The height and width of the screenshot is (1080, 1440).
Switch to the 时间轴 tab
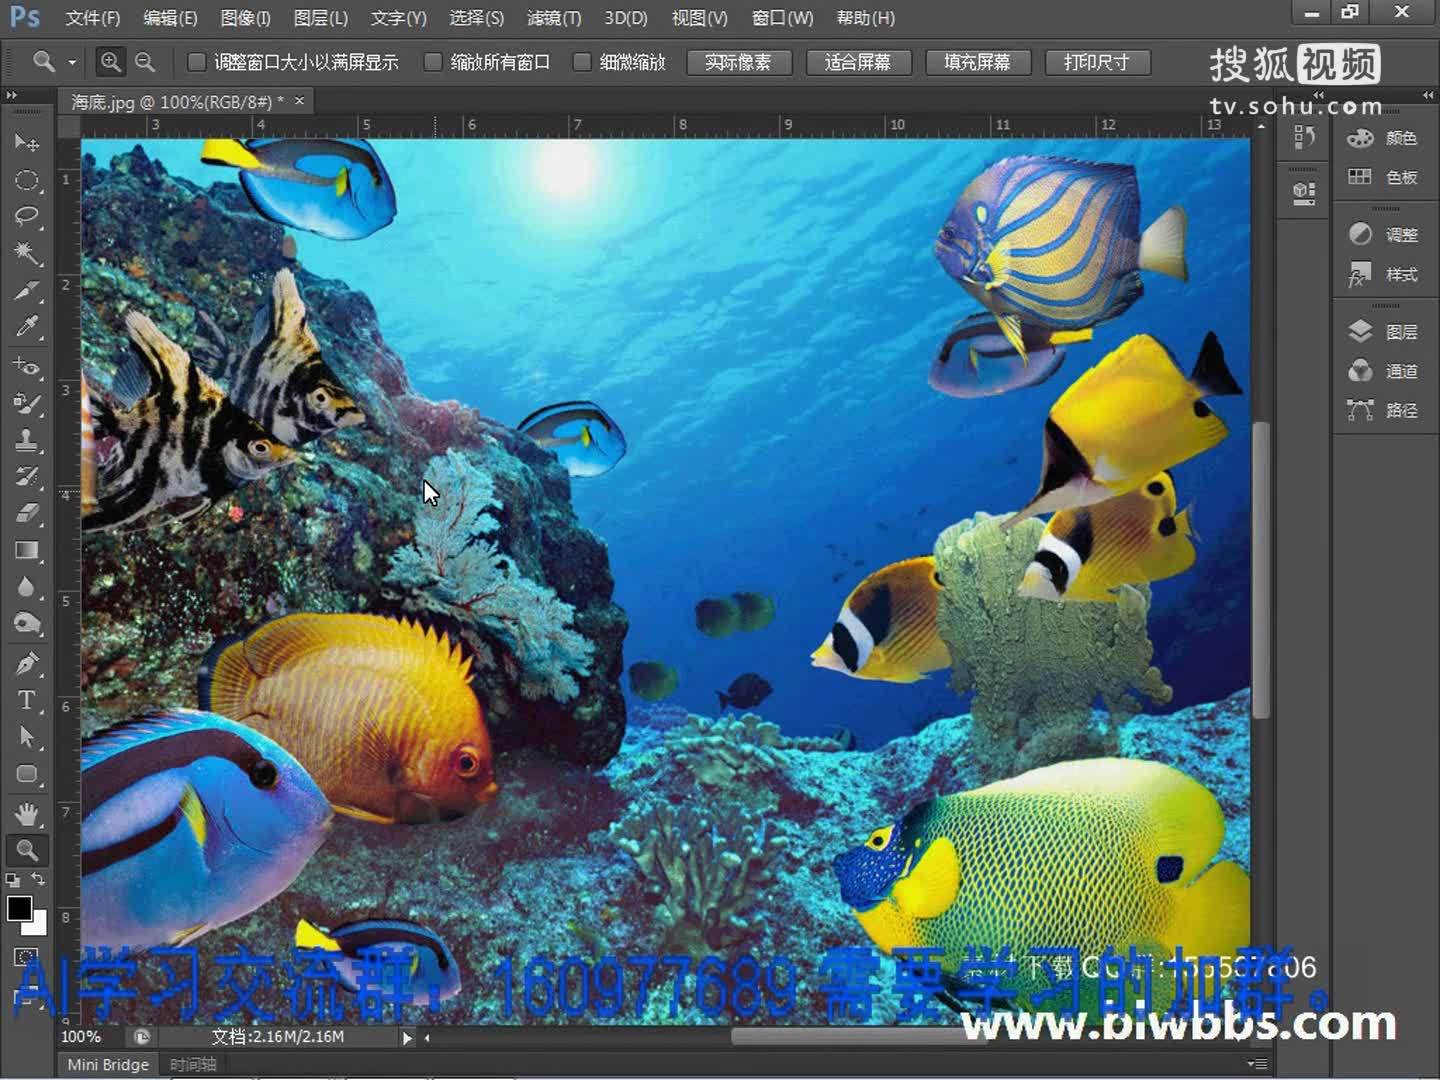click(193, 1065)
